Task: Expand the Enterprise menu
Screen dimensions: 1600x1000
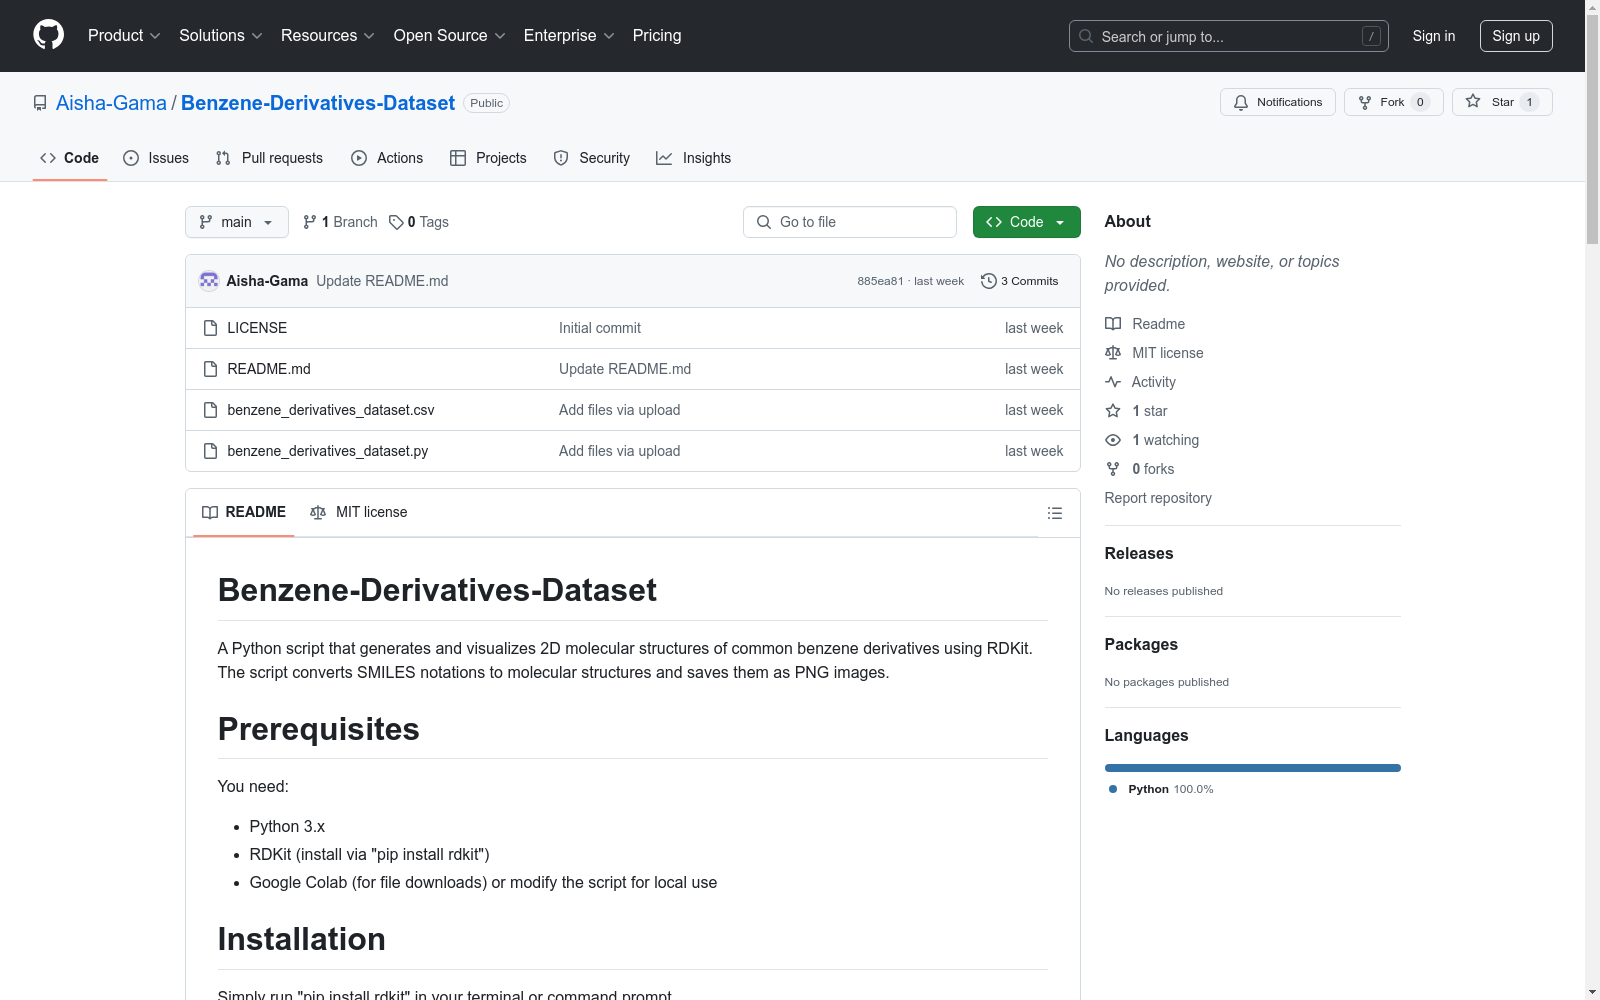Action: [x=569, y=36]
